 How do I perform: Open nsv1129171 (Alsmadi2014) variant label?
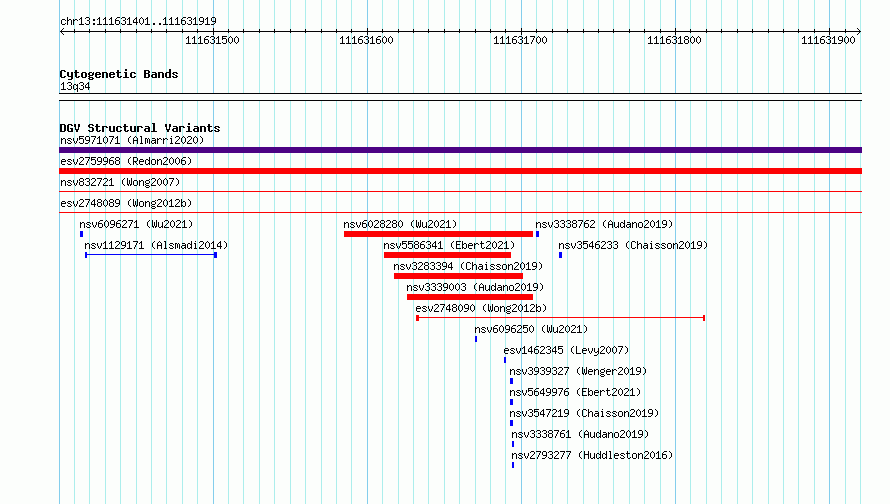pos(156,245)
